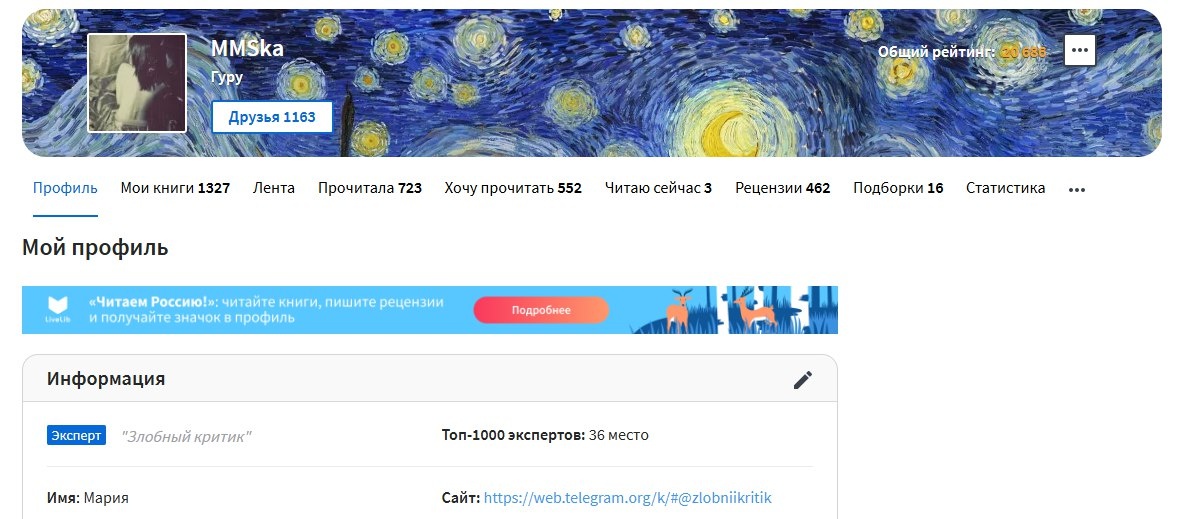Select the Хочу прочитать 552 tab
The width and height of the screenshot is (1189, 519).
click(x=513, y=188)
